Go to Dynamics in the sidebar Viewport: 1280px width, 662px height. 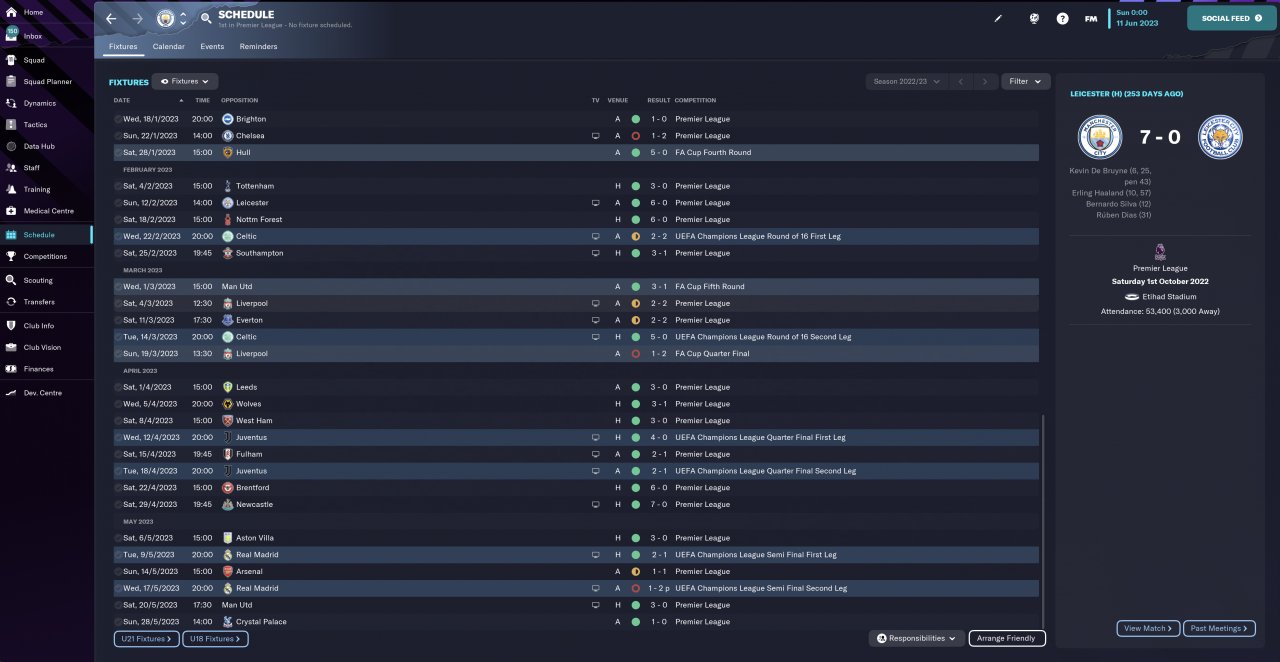coord(39,103)
